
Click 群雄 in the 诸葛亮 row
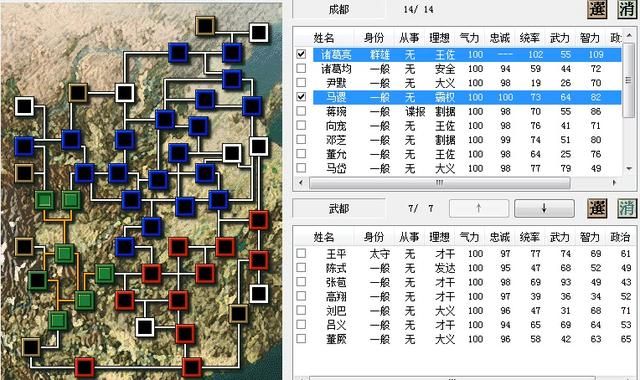pyautogui.click(x=380, y=54)
